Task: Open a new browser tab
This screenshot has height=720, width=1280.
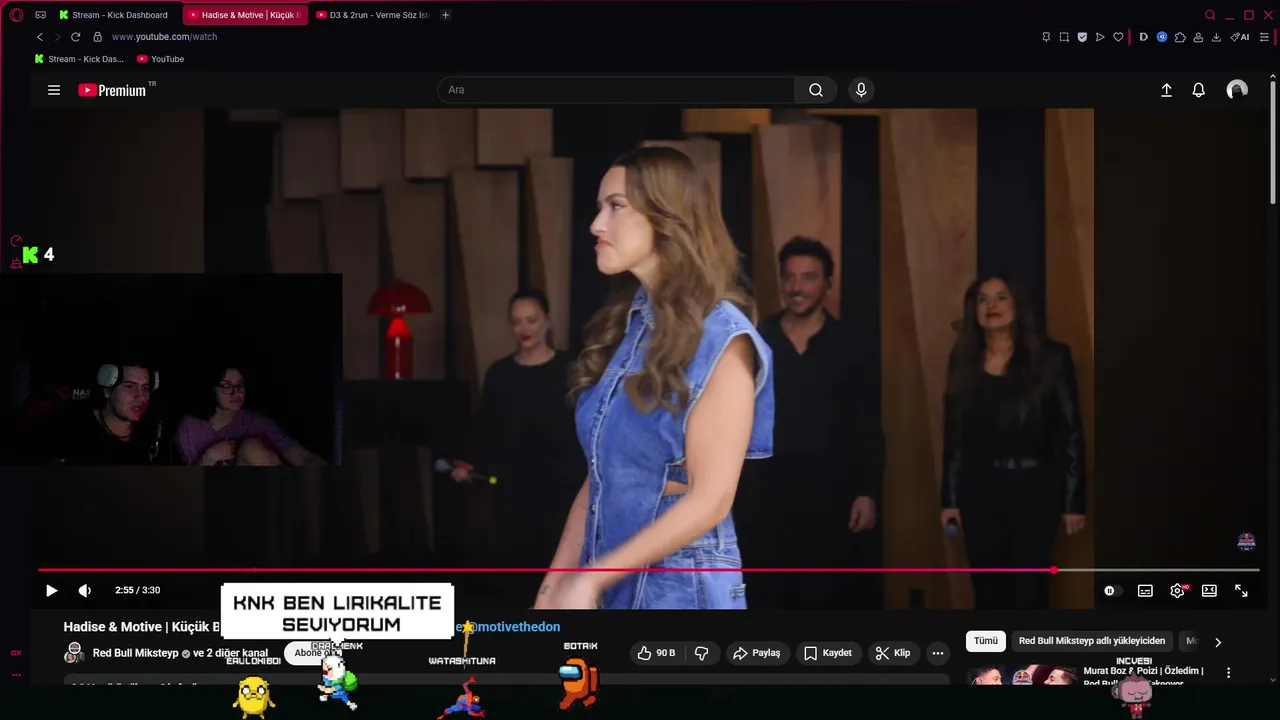Action: coord(446,15)
